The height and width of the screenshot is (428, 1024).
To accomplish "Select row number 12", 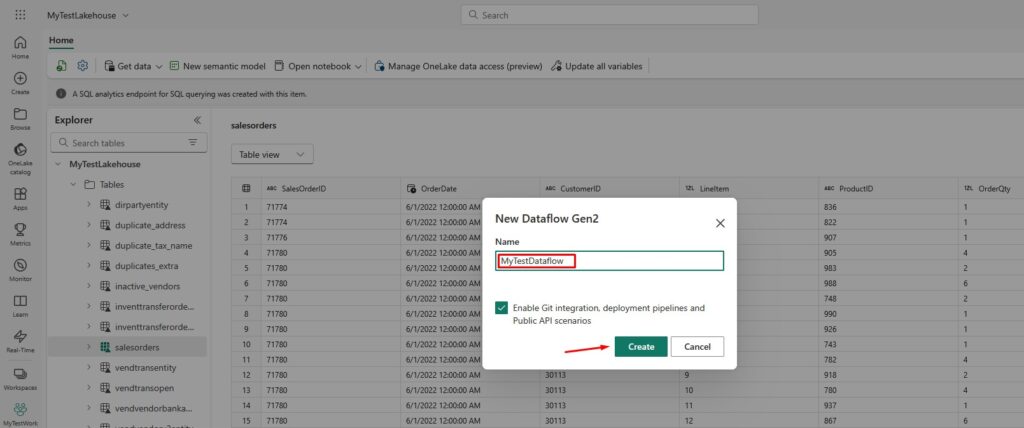I will click(x=246, y=374).
